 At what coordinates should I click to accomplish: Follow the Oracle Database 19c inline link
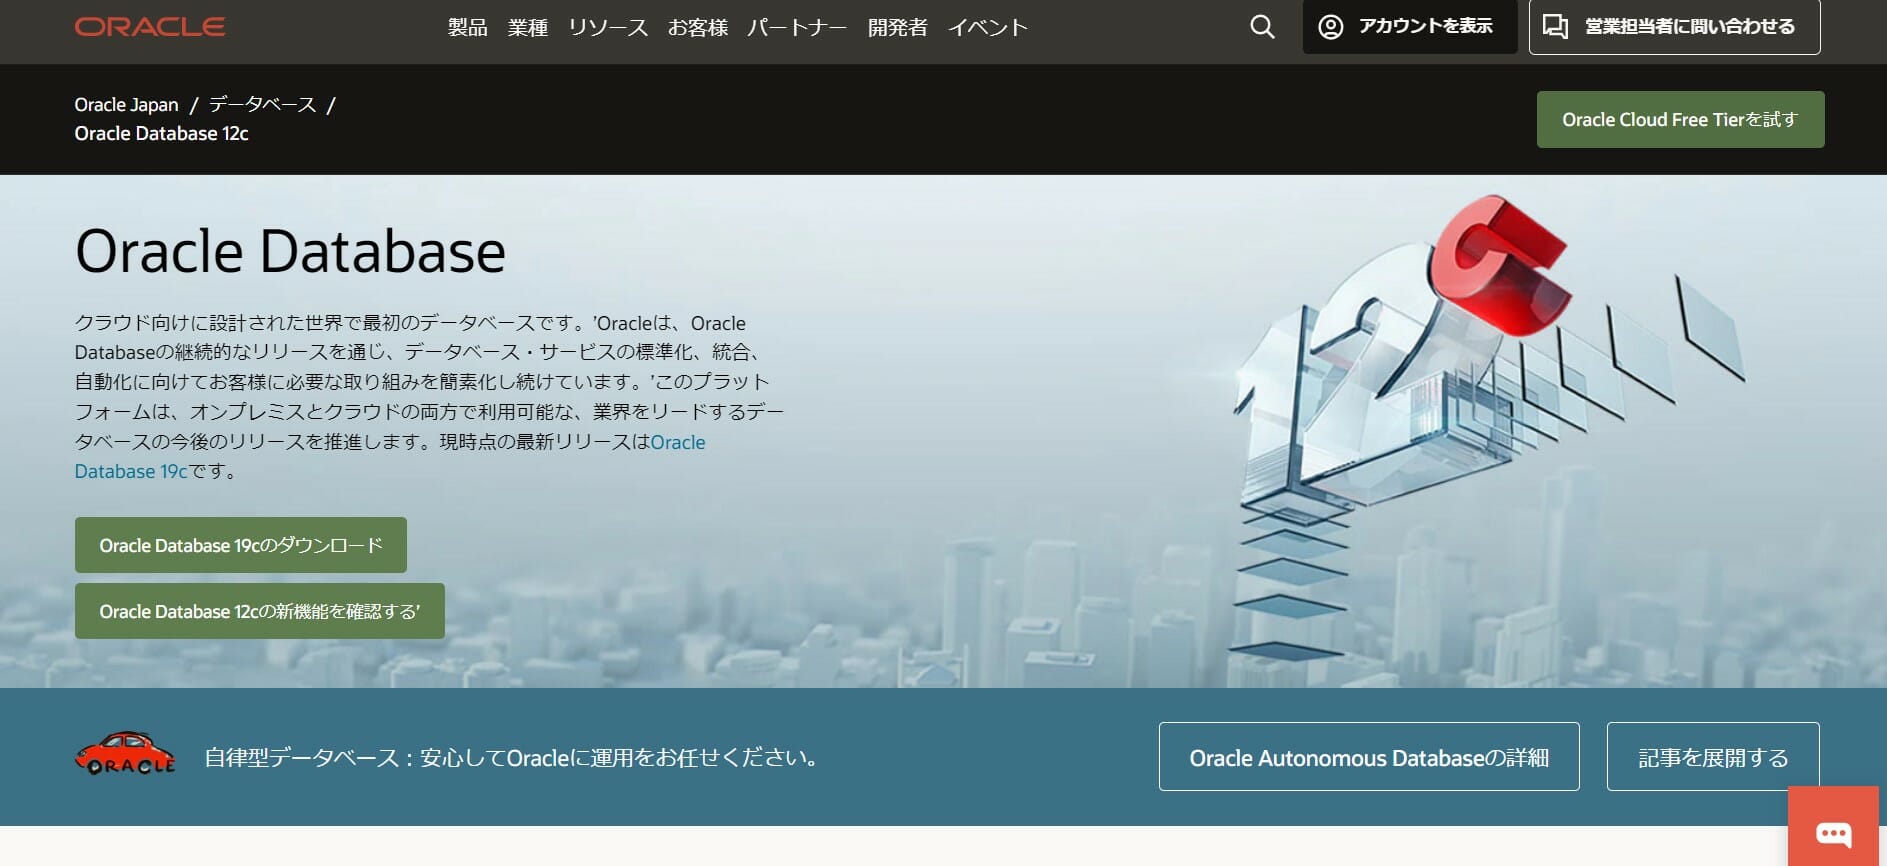point(390,456)
